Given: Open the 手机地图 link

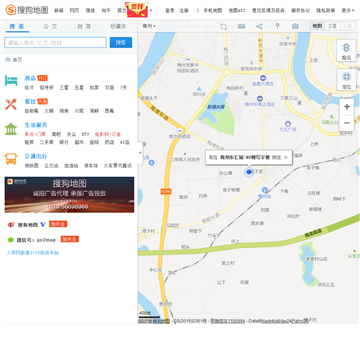Looking at the screenshot, I should coord(213,10).
